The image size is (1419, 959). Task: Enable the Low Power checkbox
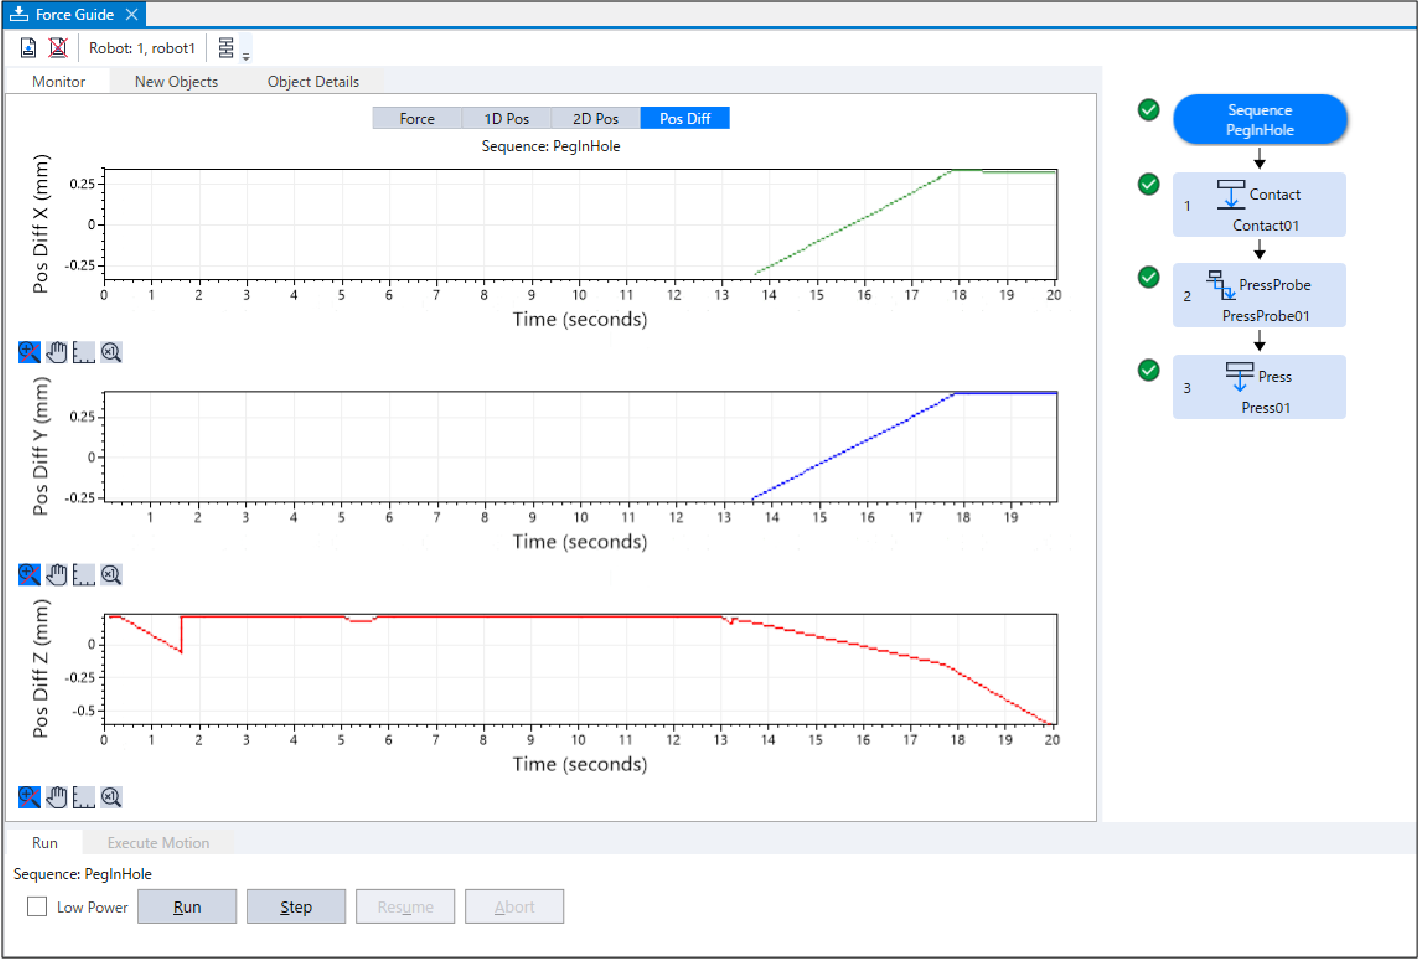pos(37,907)
